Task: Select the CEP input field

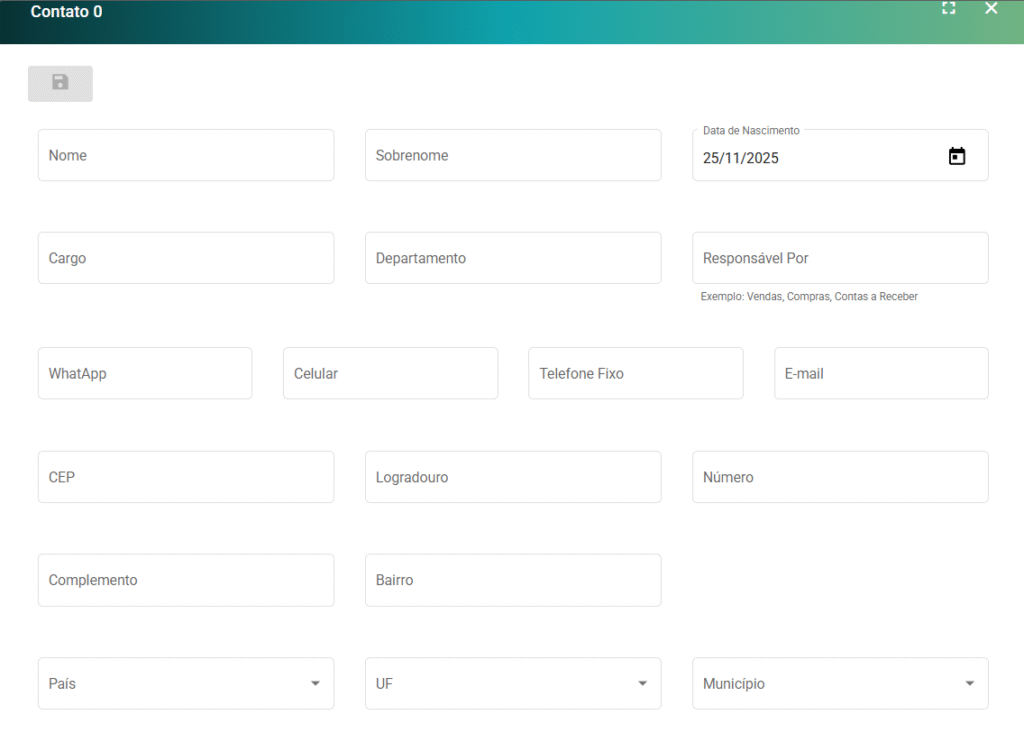Action: tap(186, 478)
